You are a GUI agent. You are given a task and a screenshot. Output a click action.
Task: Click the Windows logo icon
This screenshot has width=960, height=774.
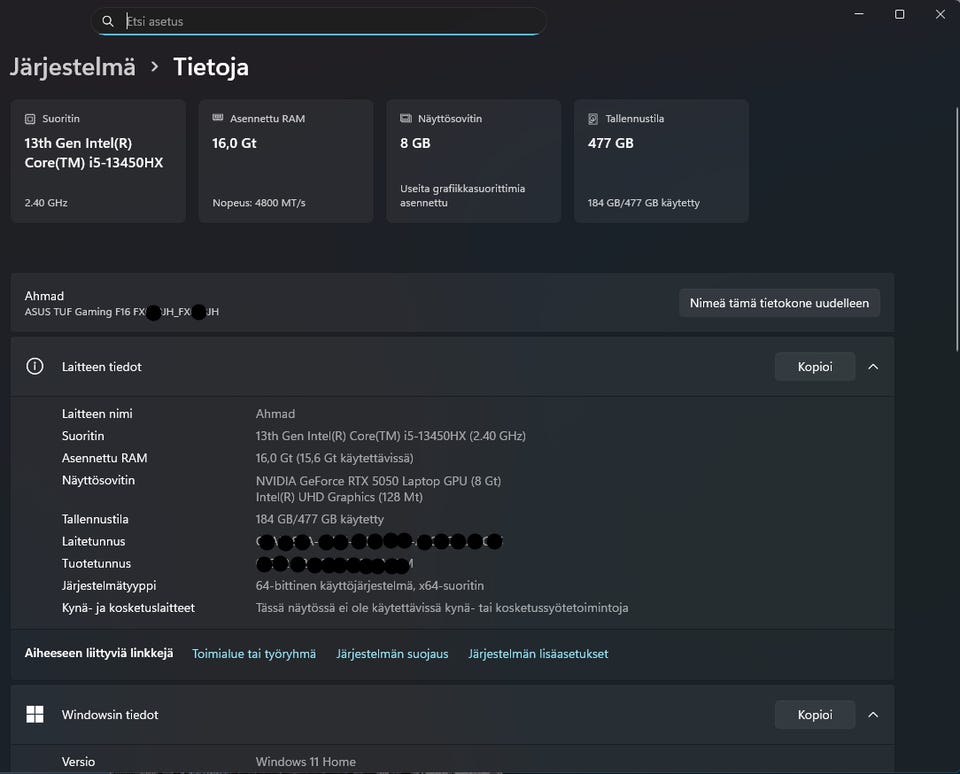pyautogui.click(x=35, y=714)
